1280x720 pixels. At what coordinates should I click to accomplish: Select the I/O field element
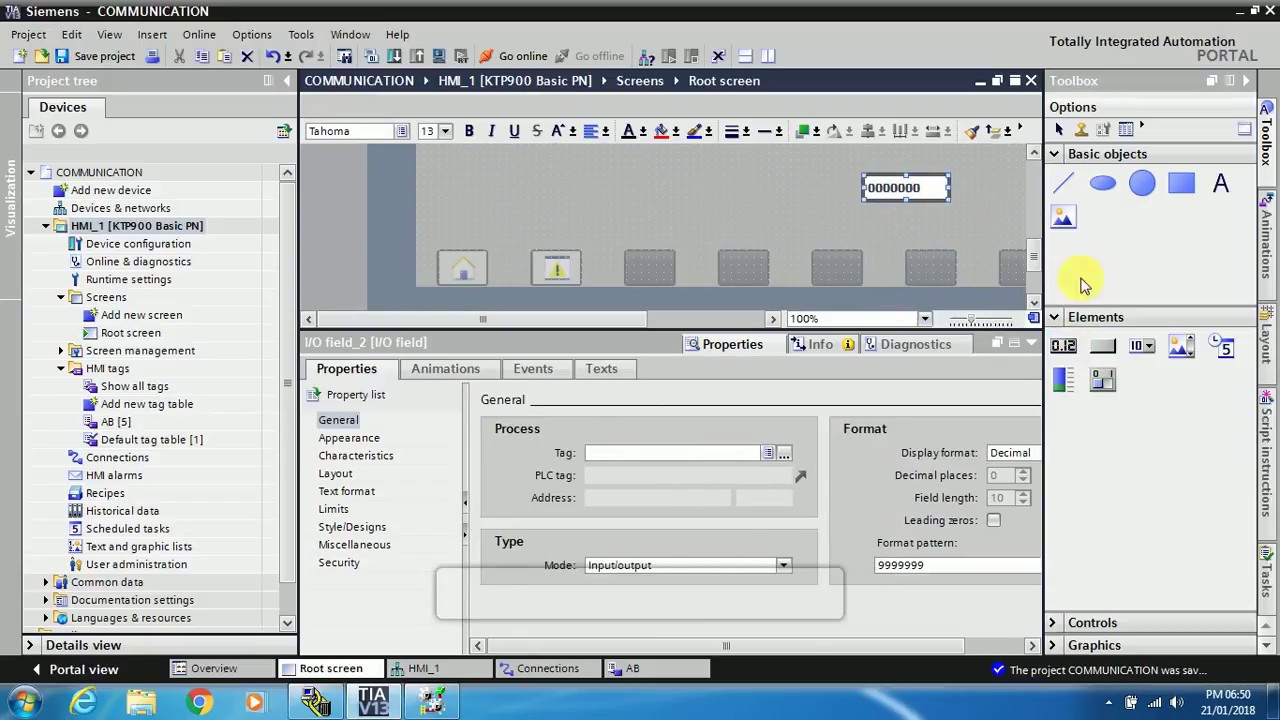(1063, 346)
